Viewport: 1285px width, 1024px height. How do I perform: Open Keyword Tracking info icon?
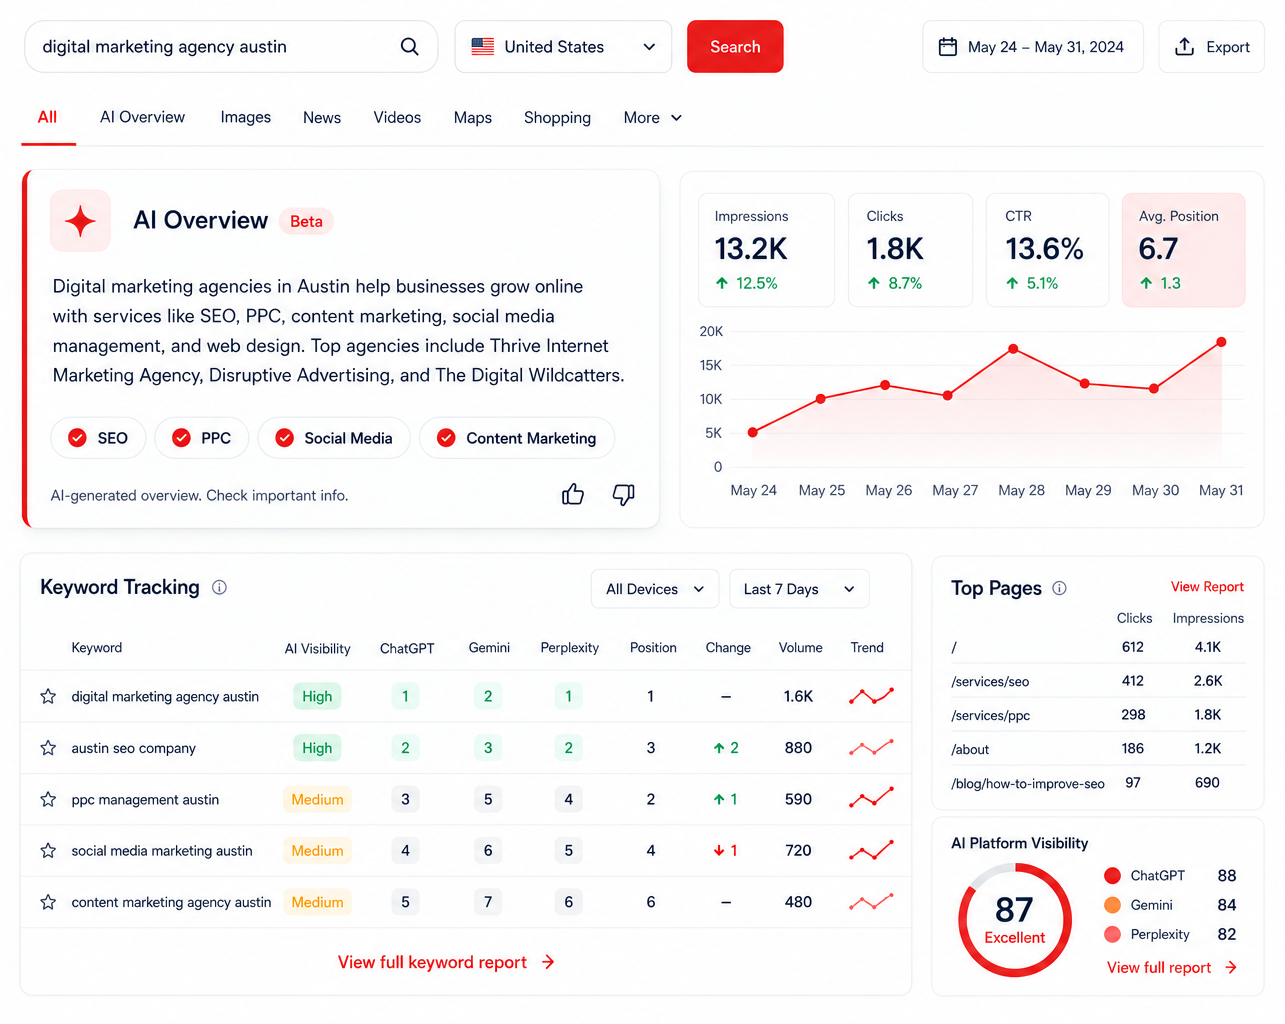pos(219,587)
